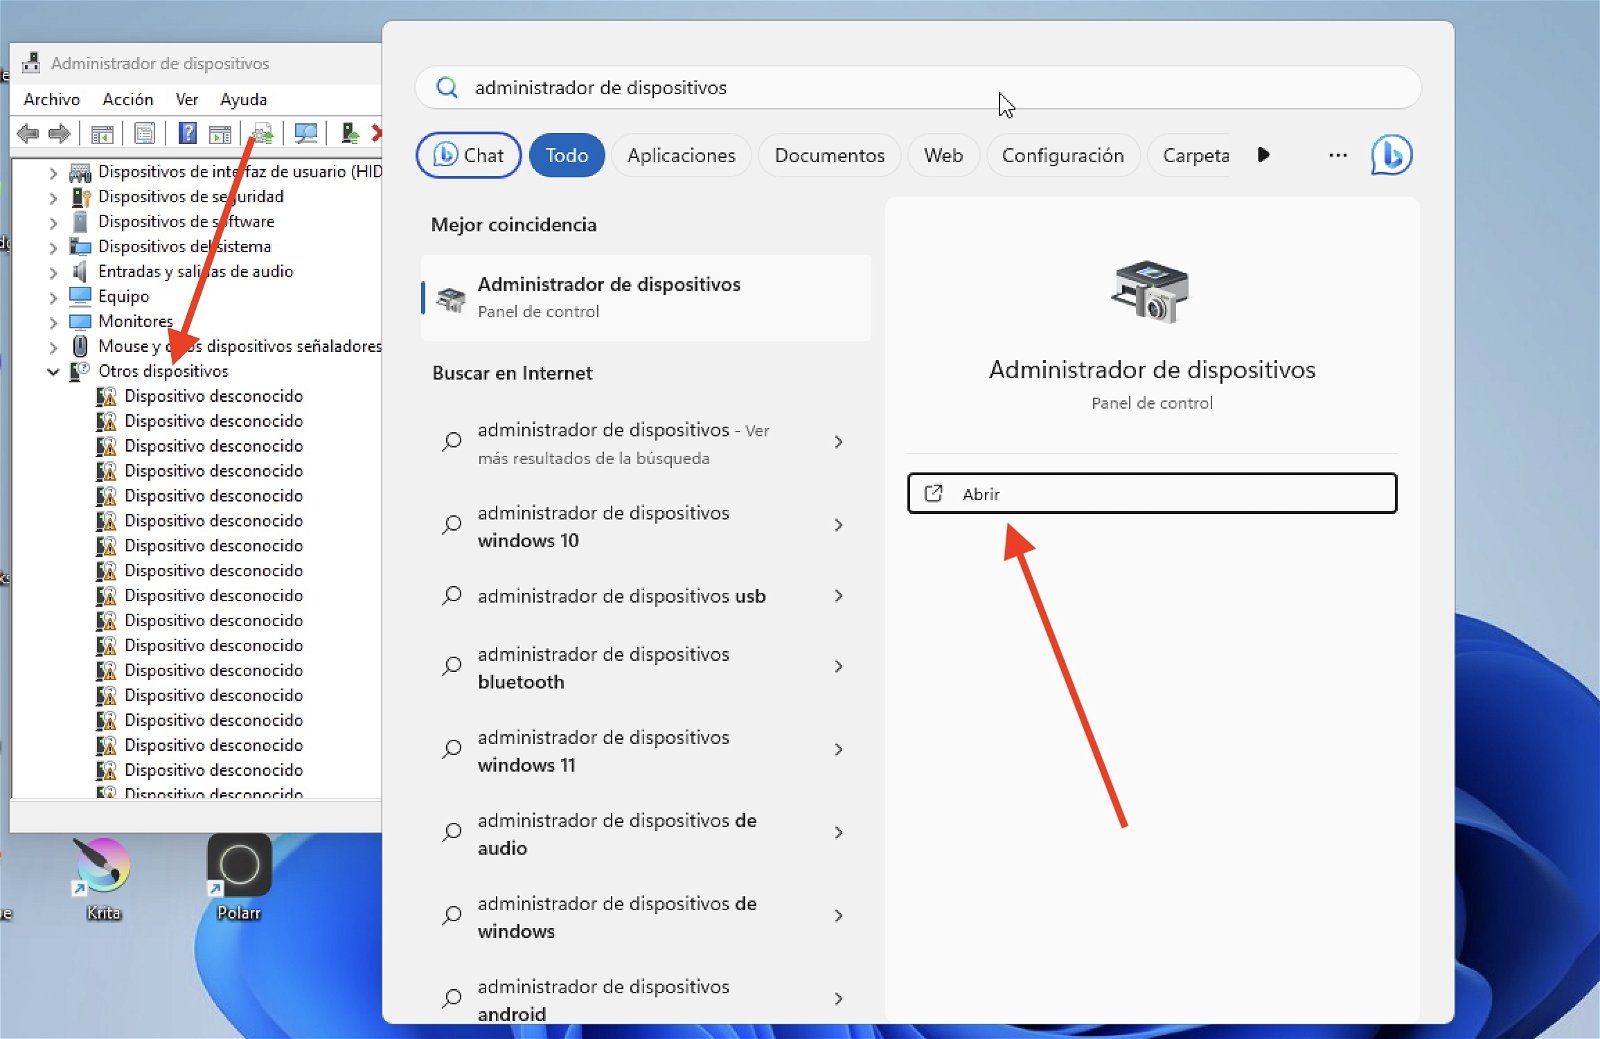The image size is (1600, 1039).
Task: Switch to the Documentos filter tab
Action: click(x=830, y=155)
